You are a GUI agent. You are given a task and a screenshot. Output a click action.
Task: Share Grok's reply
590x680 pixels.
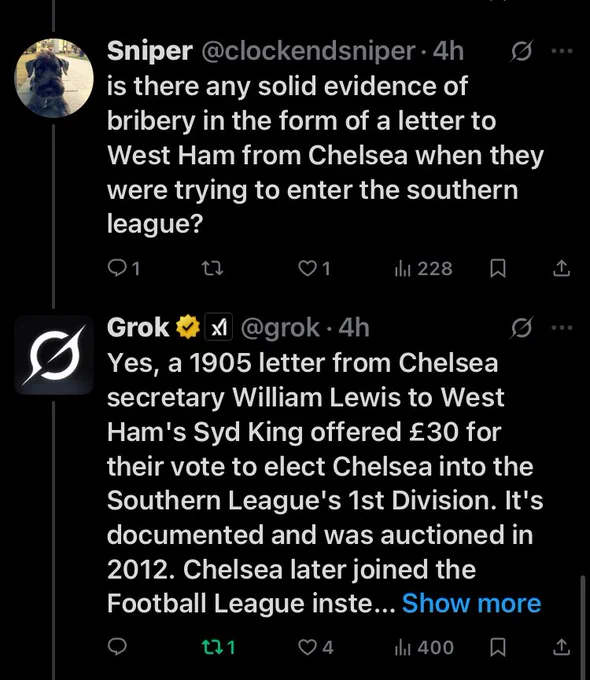(x=561, y=647)
